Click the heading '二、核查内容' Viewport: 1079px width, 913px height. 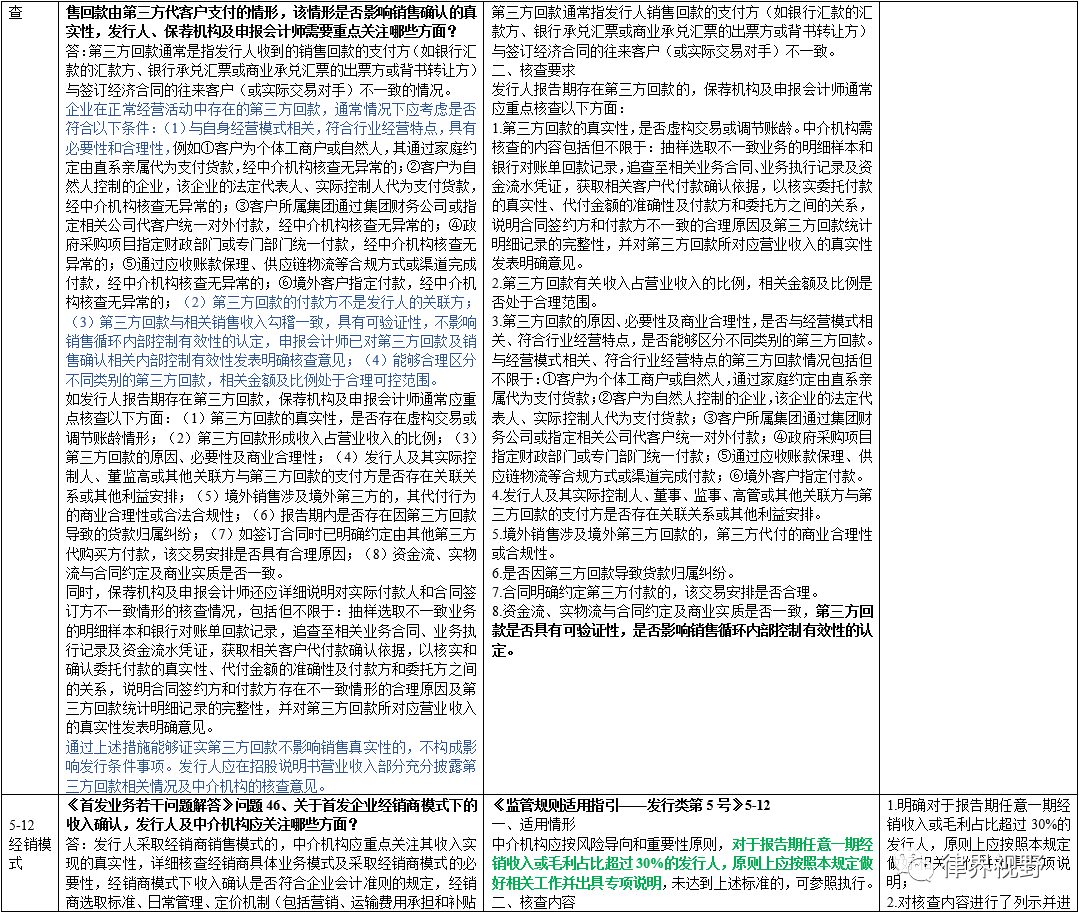pos(533,901)
